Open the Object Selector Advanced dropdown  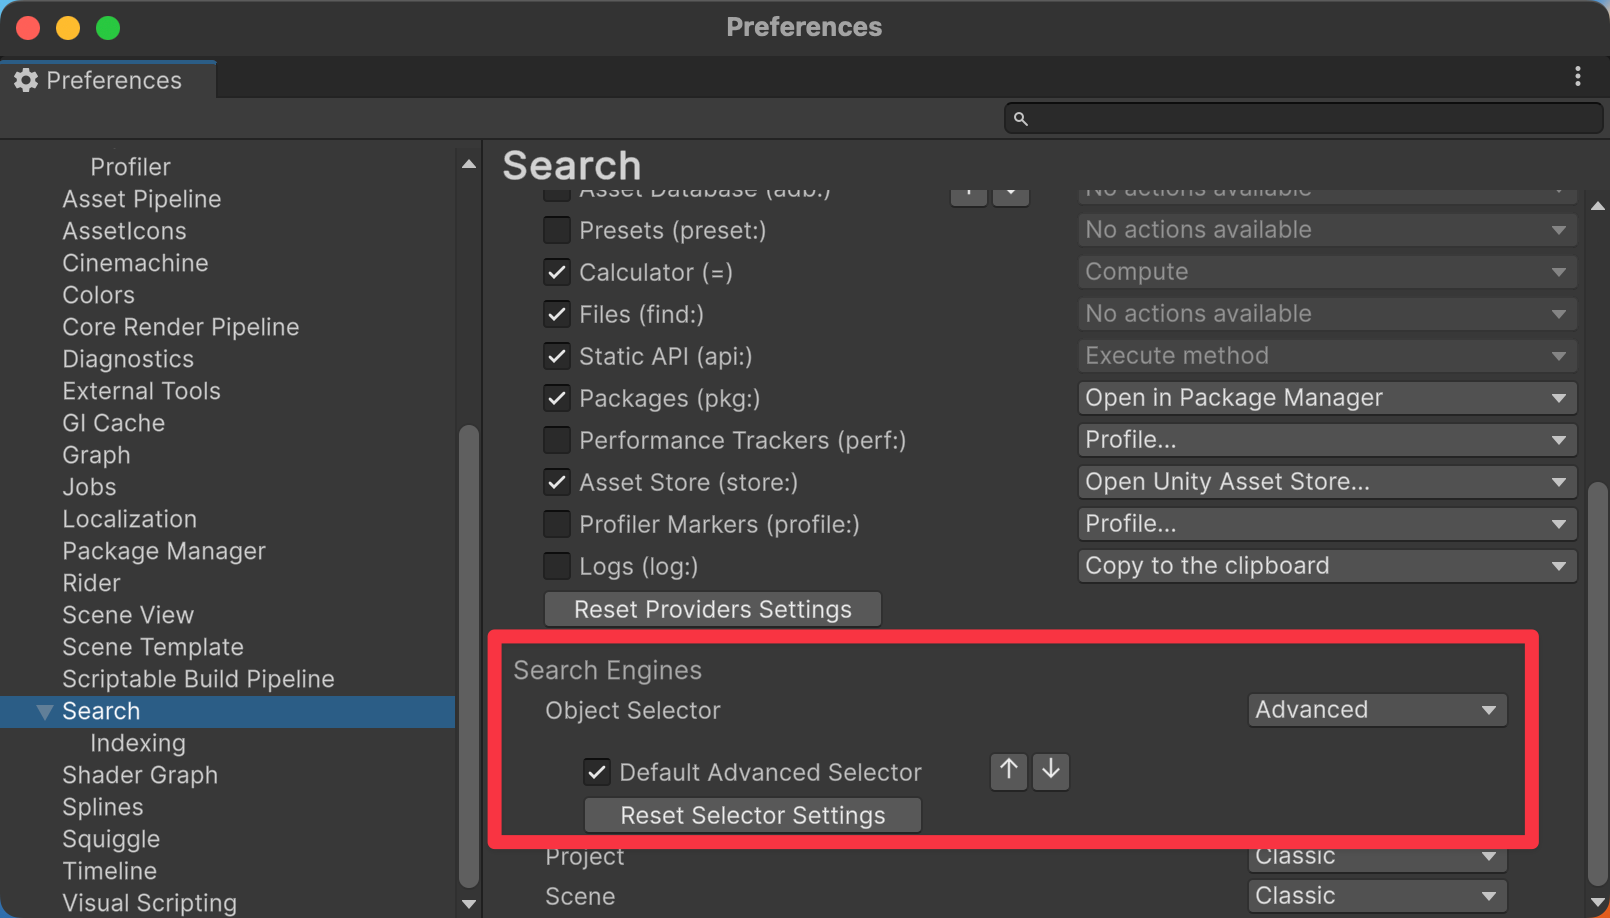pos(1376,710)
